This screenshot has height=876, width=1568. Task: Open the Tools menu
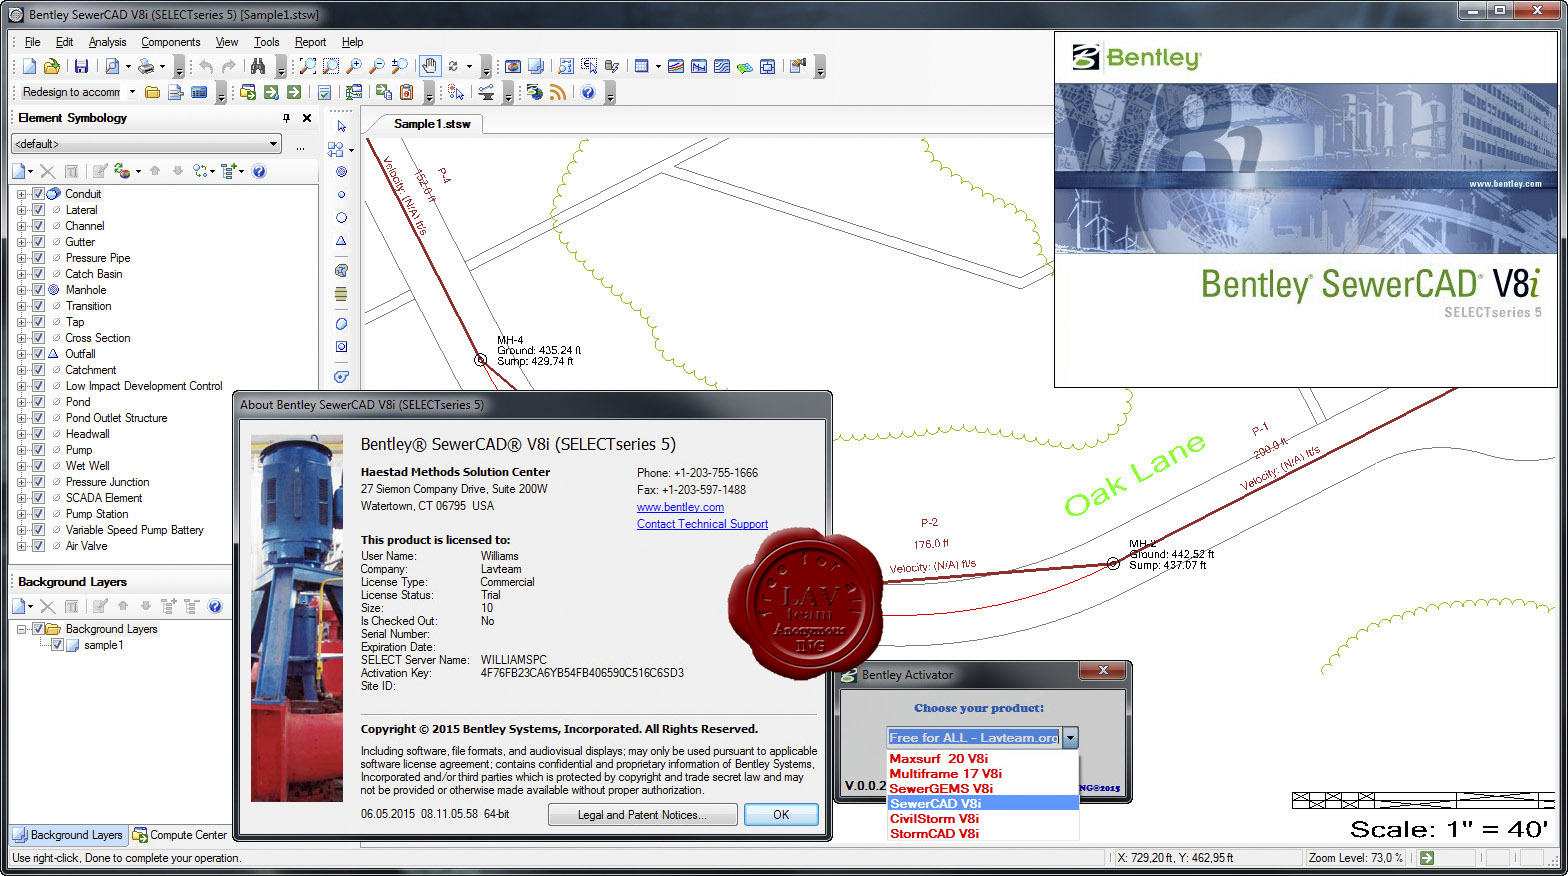[266, 42]
